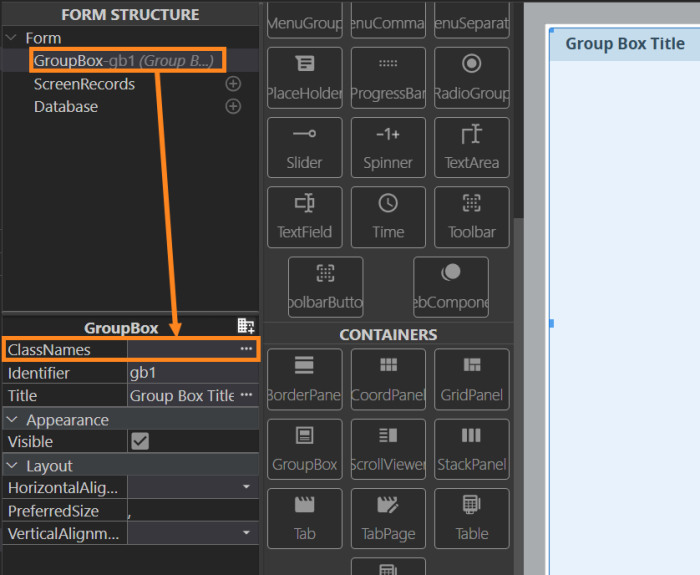This screenshot has height=575, width=700.
Task: Select the ScrollViewer container
Action: pos(388,448)
